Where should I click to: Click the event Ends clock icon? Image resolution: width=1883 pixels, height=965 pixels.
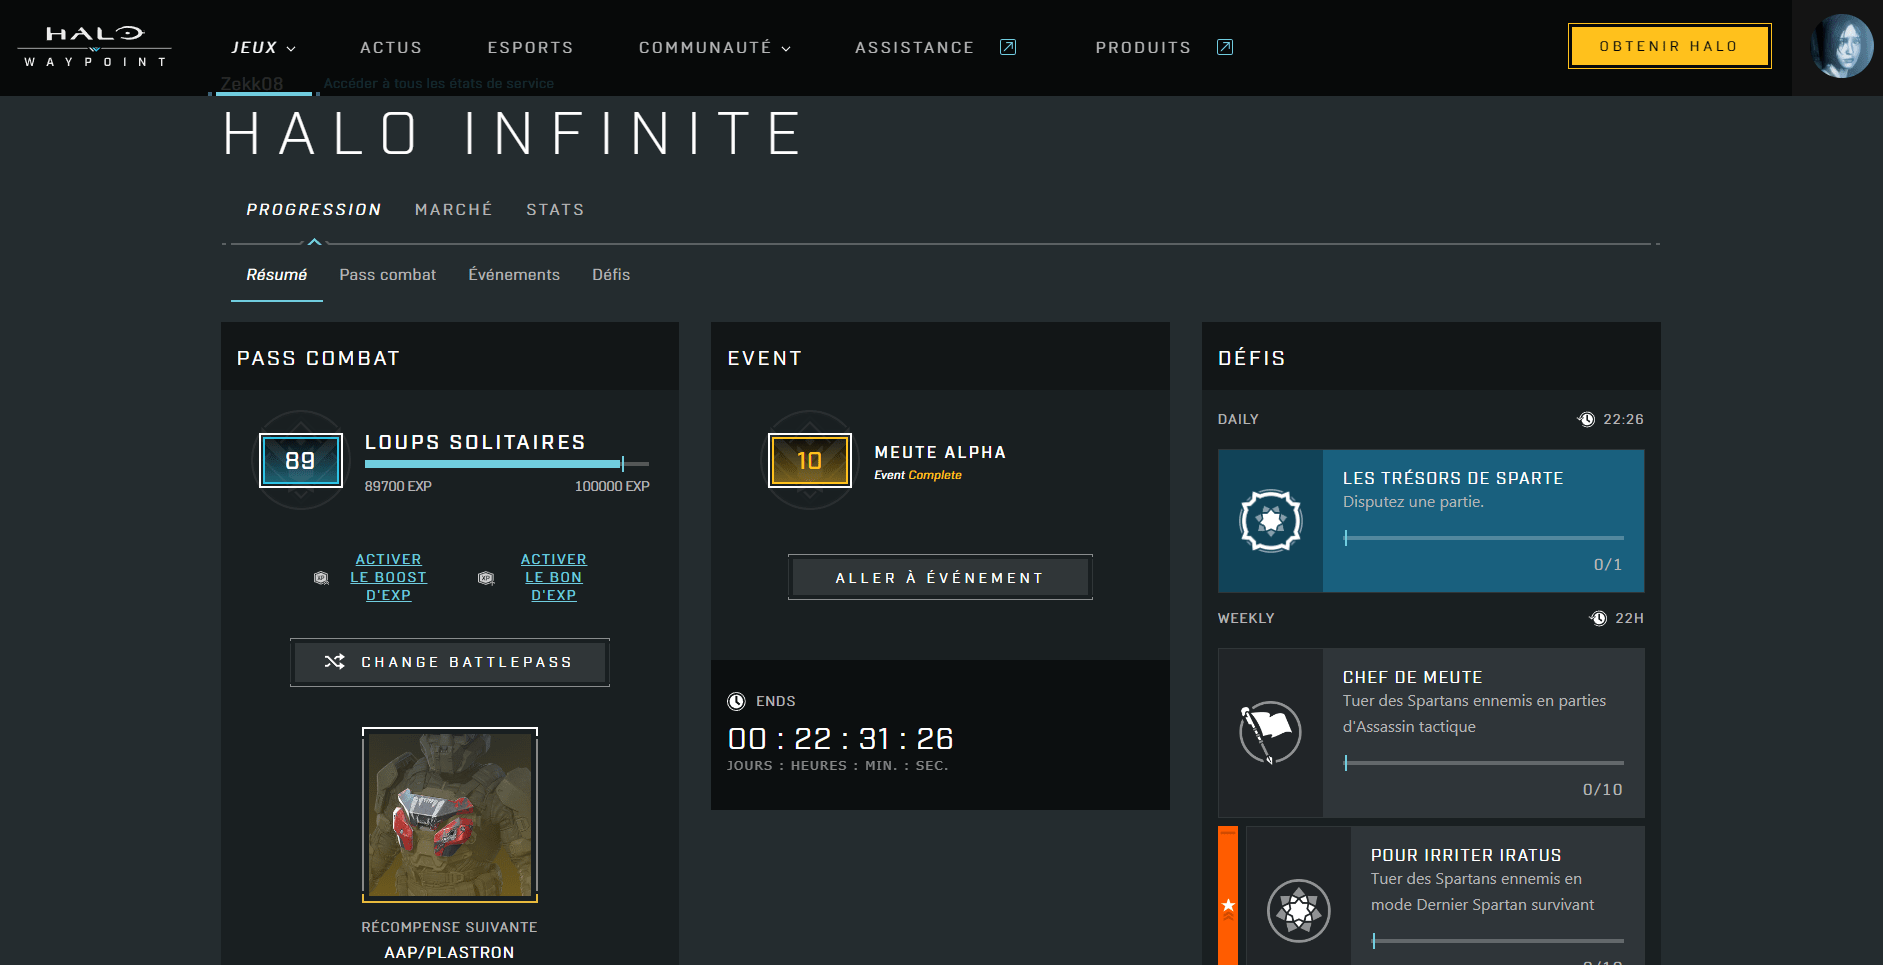click(737, 701)
